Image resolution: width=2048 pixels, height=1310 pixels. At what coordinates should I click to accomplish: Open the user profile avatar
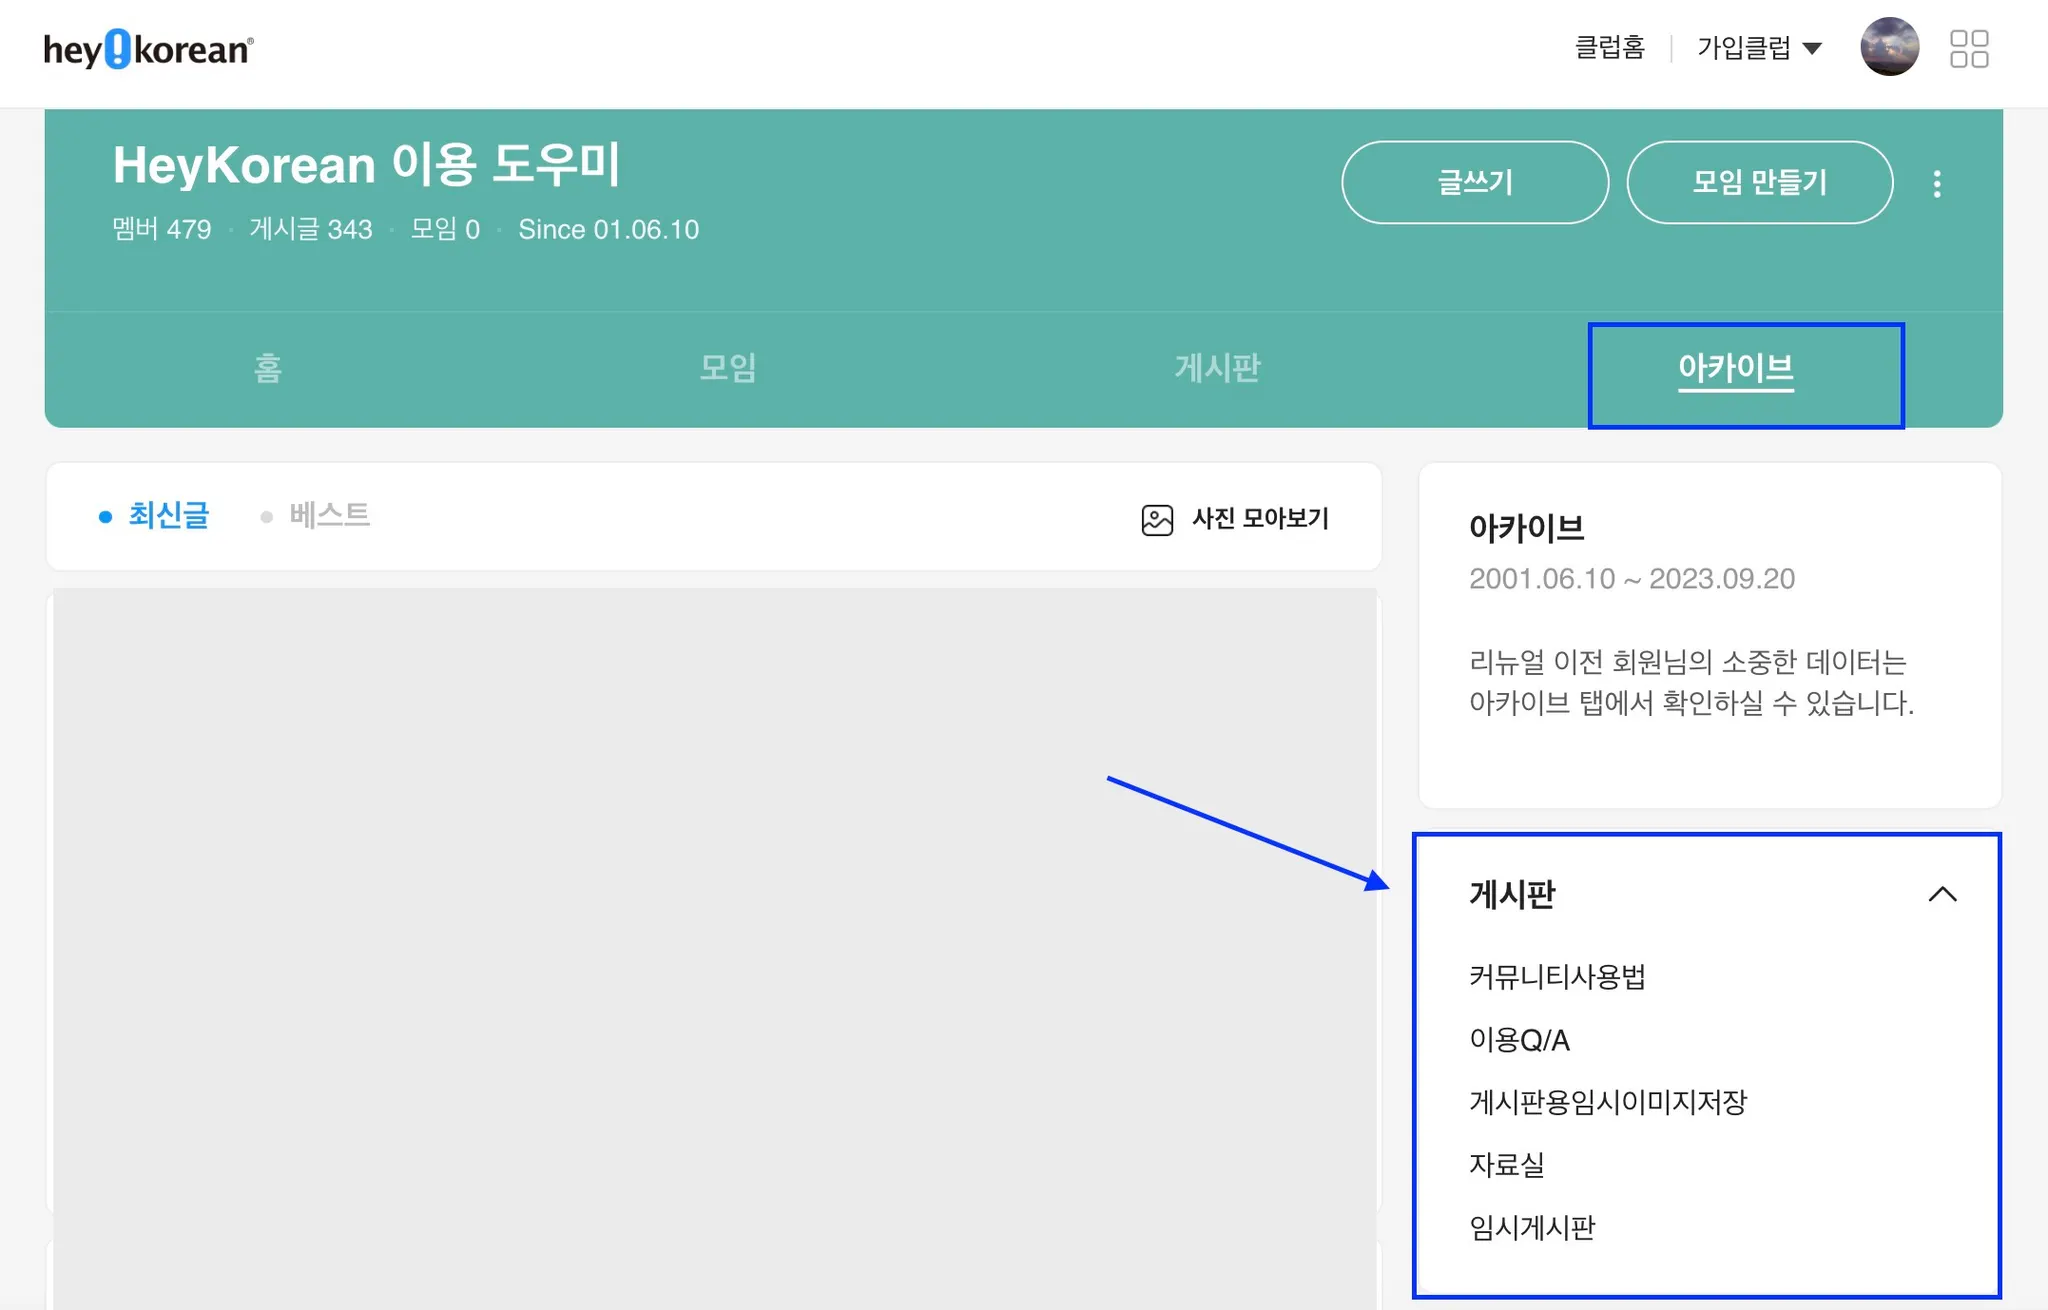[1888, 47]
